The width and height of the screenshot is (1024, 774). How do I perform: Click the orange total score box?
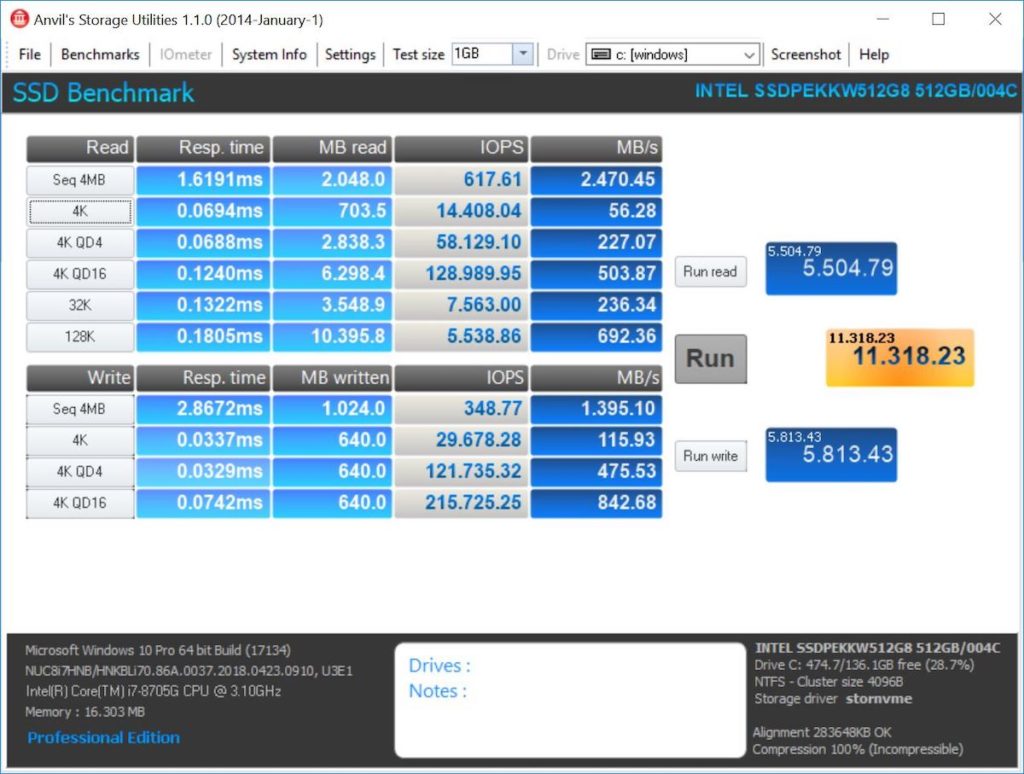899,357
